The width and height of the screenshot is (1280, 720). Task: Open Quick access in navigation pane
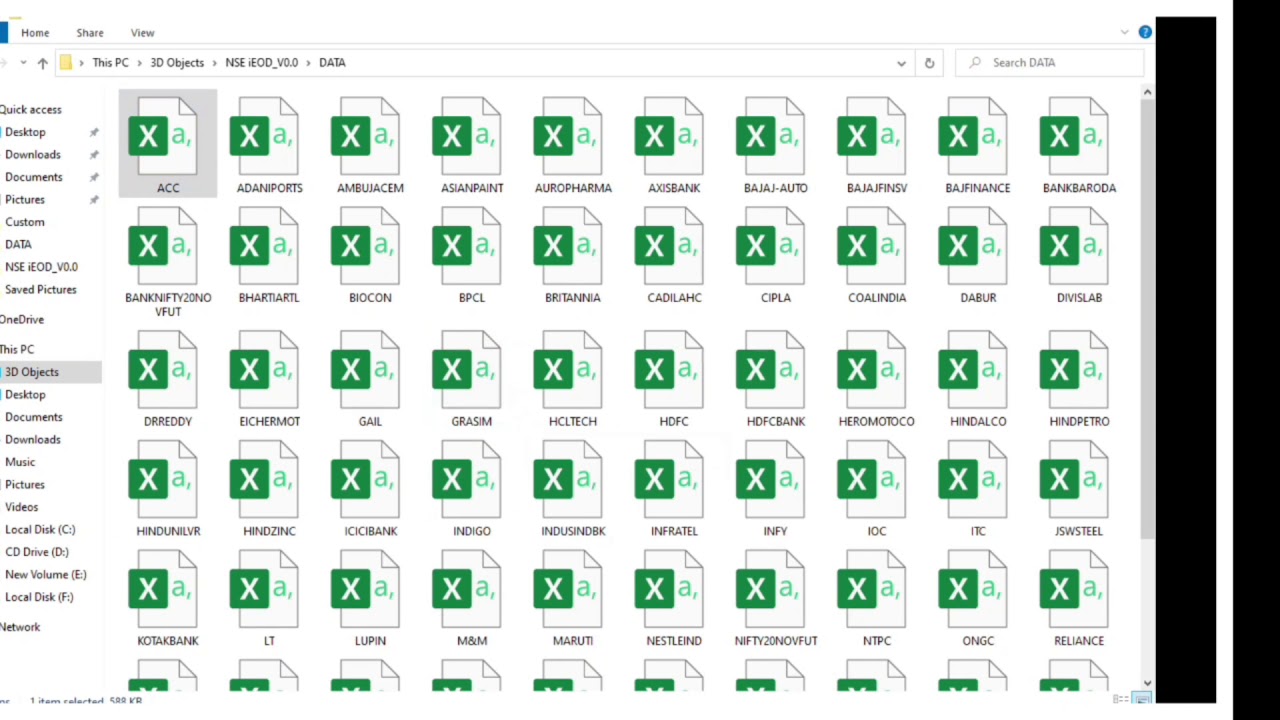click(31, 110)
